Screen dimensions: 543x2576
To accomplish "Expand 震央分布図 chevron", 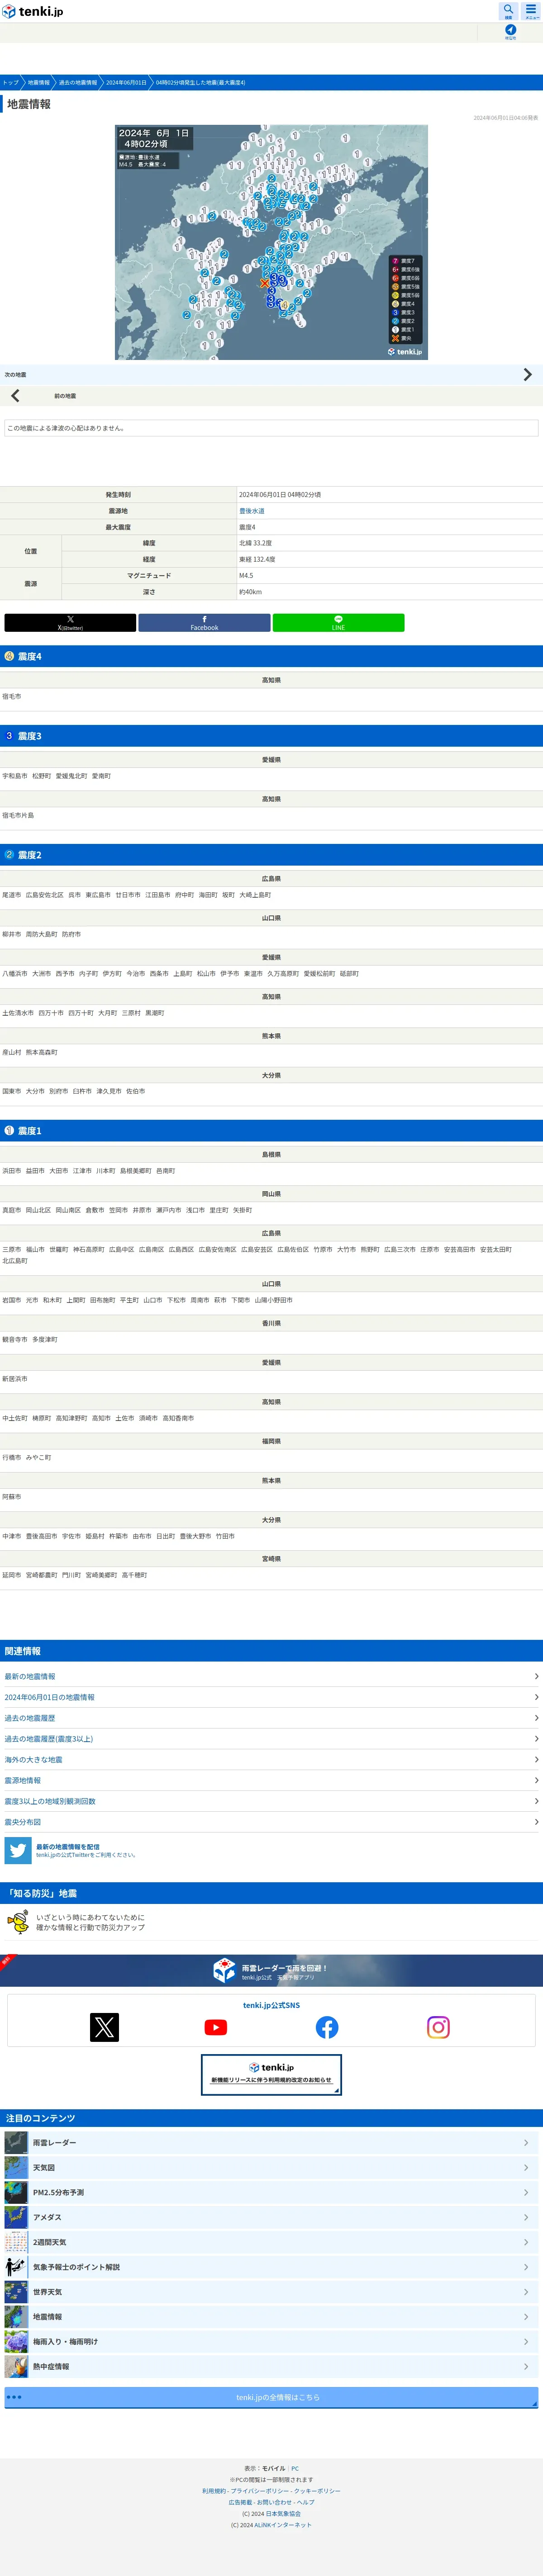I will pos(536,1822).
